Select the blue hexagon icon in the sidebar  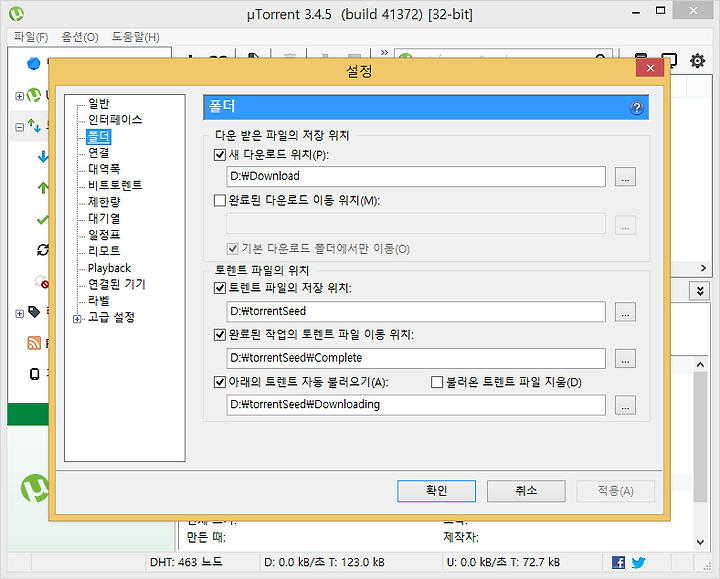click(34, 63)
